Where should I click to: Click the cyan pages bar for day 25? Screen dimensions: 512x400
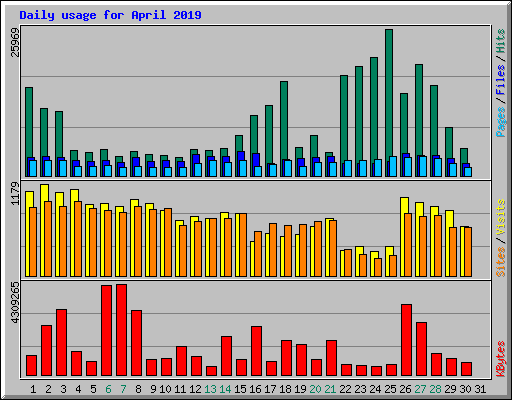tap(393, 166)
